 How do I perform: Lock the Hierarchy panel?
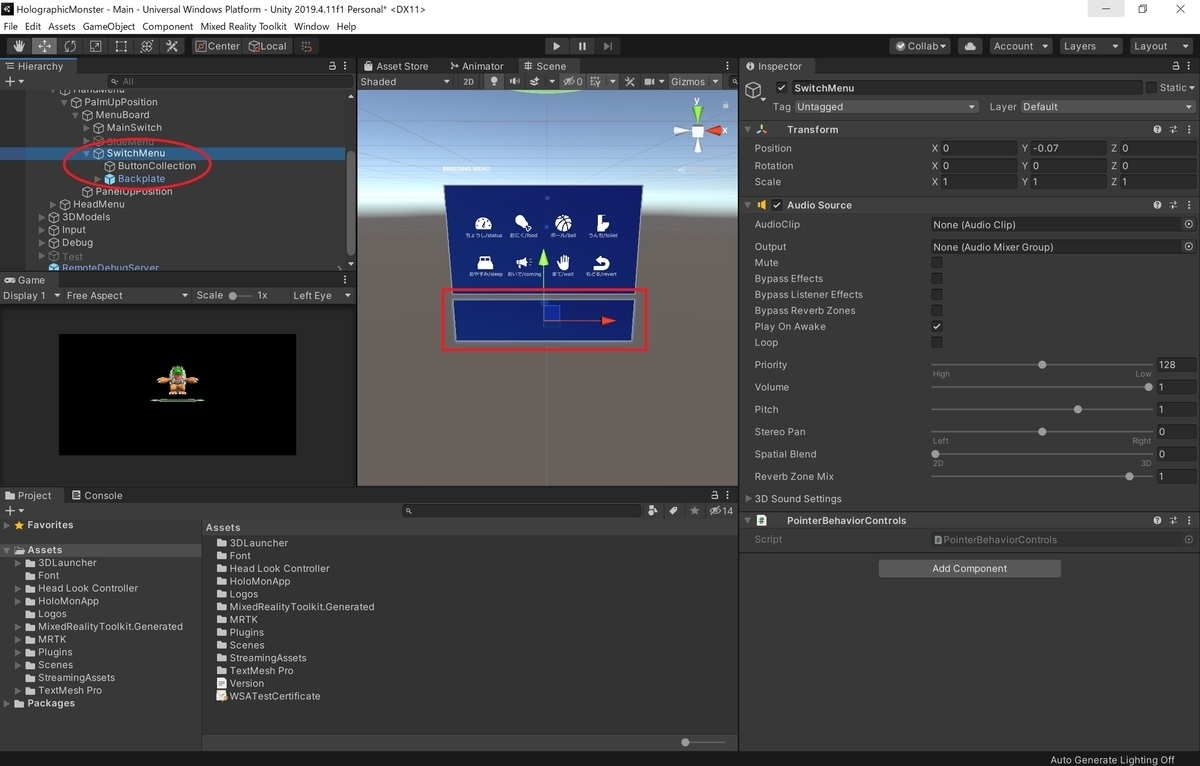(333, 66)
